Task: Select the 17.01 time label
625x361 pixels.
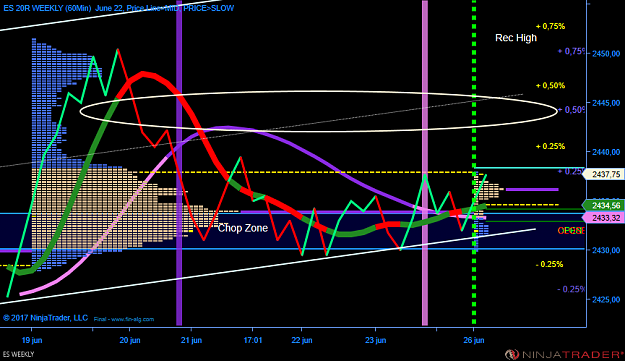Action: [x=253, y=340]
